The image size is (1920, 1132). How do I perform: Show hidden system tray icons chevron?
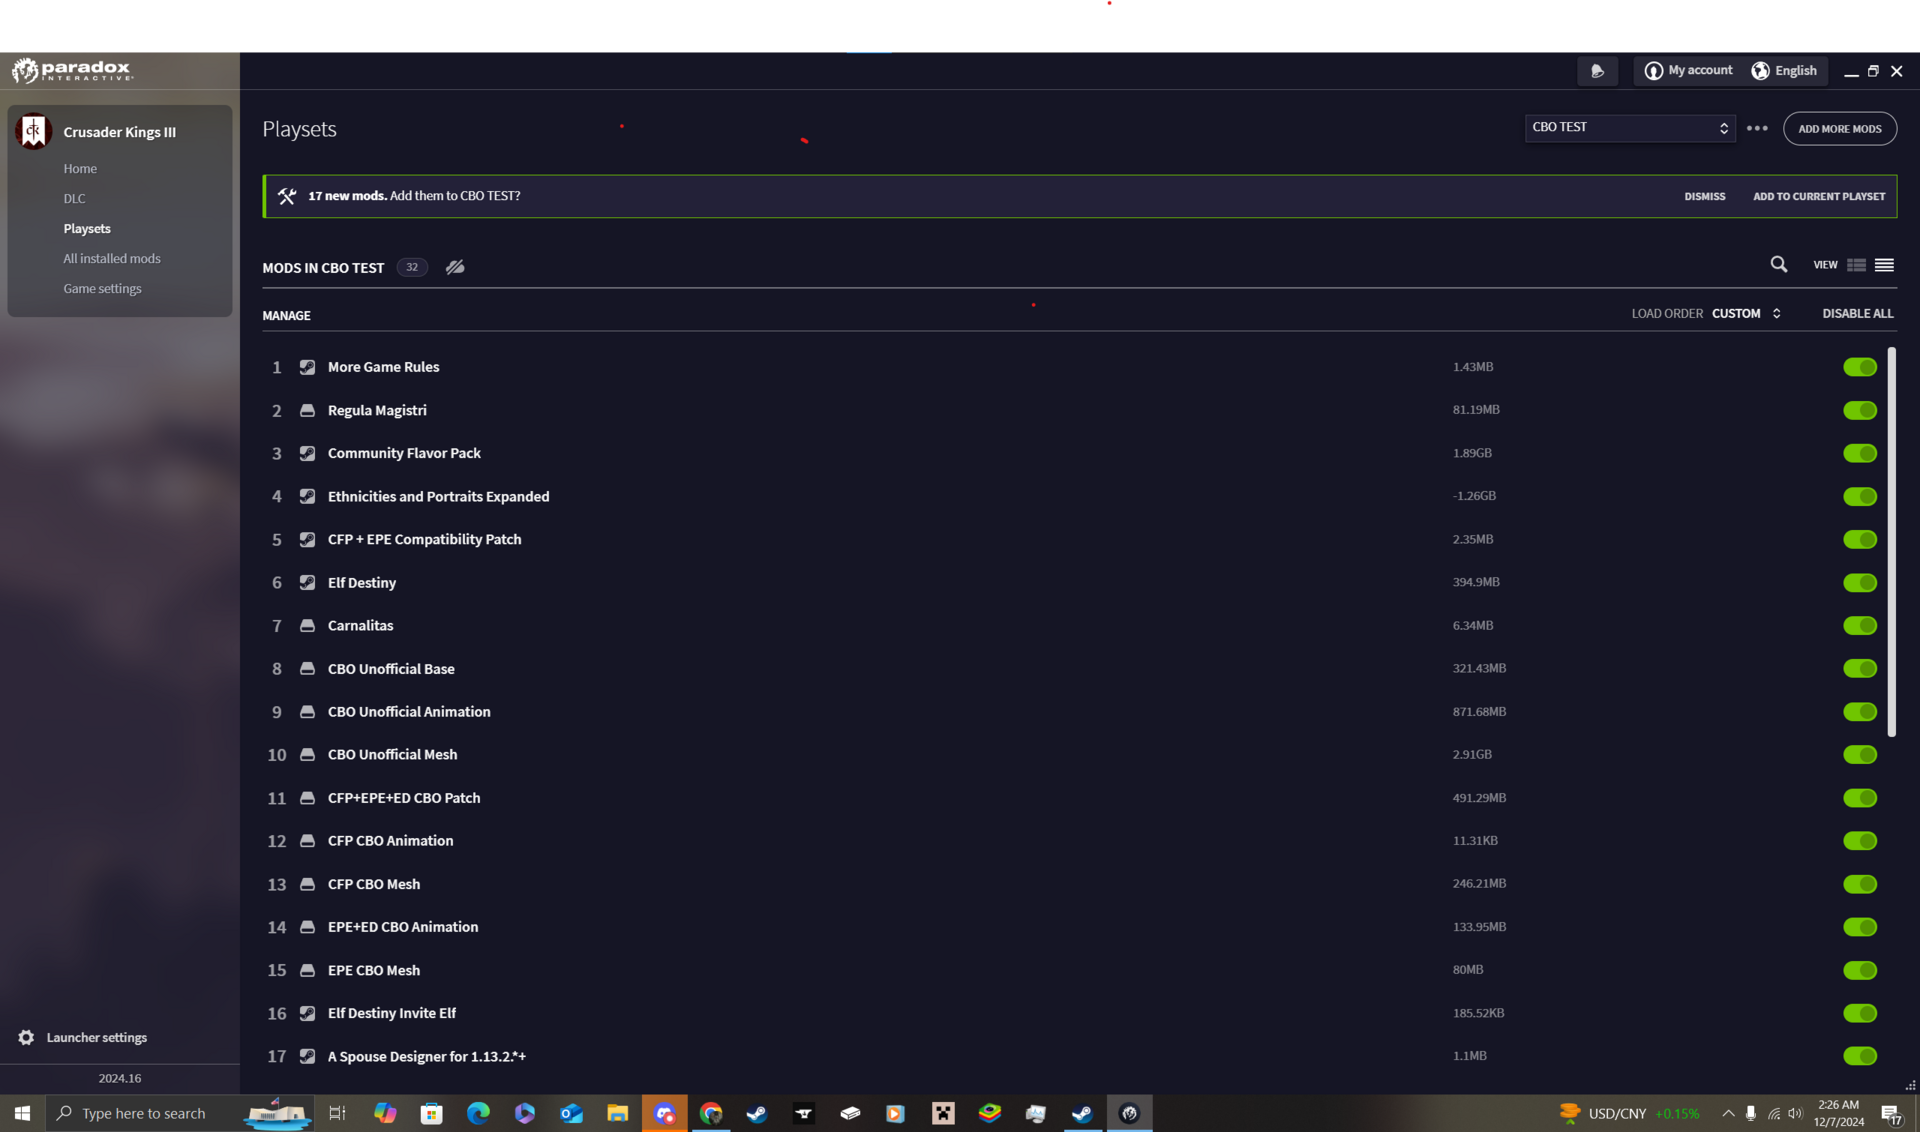(x=1728, y=1113)
